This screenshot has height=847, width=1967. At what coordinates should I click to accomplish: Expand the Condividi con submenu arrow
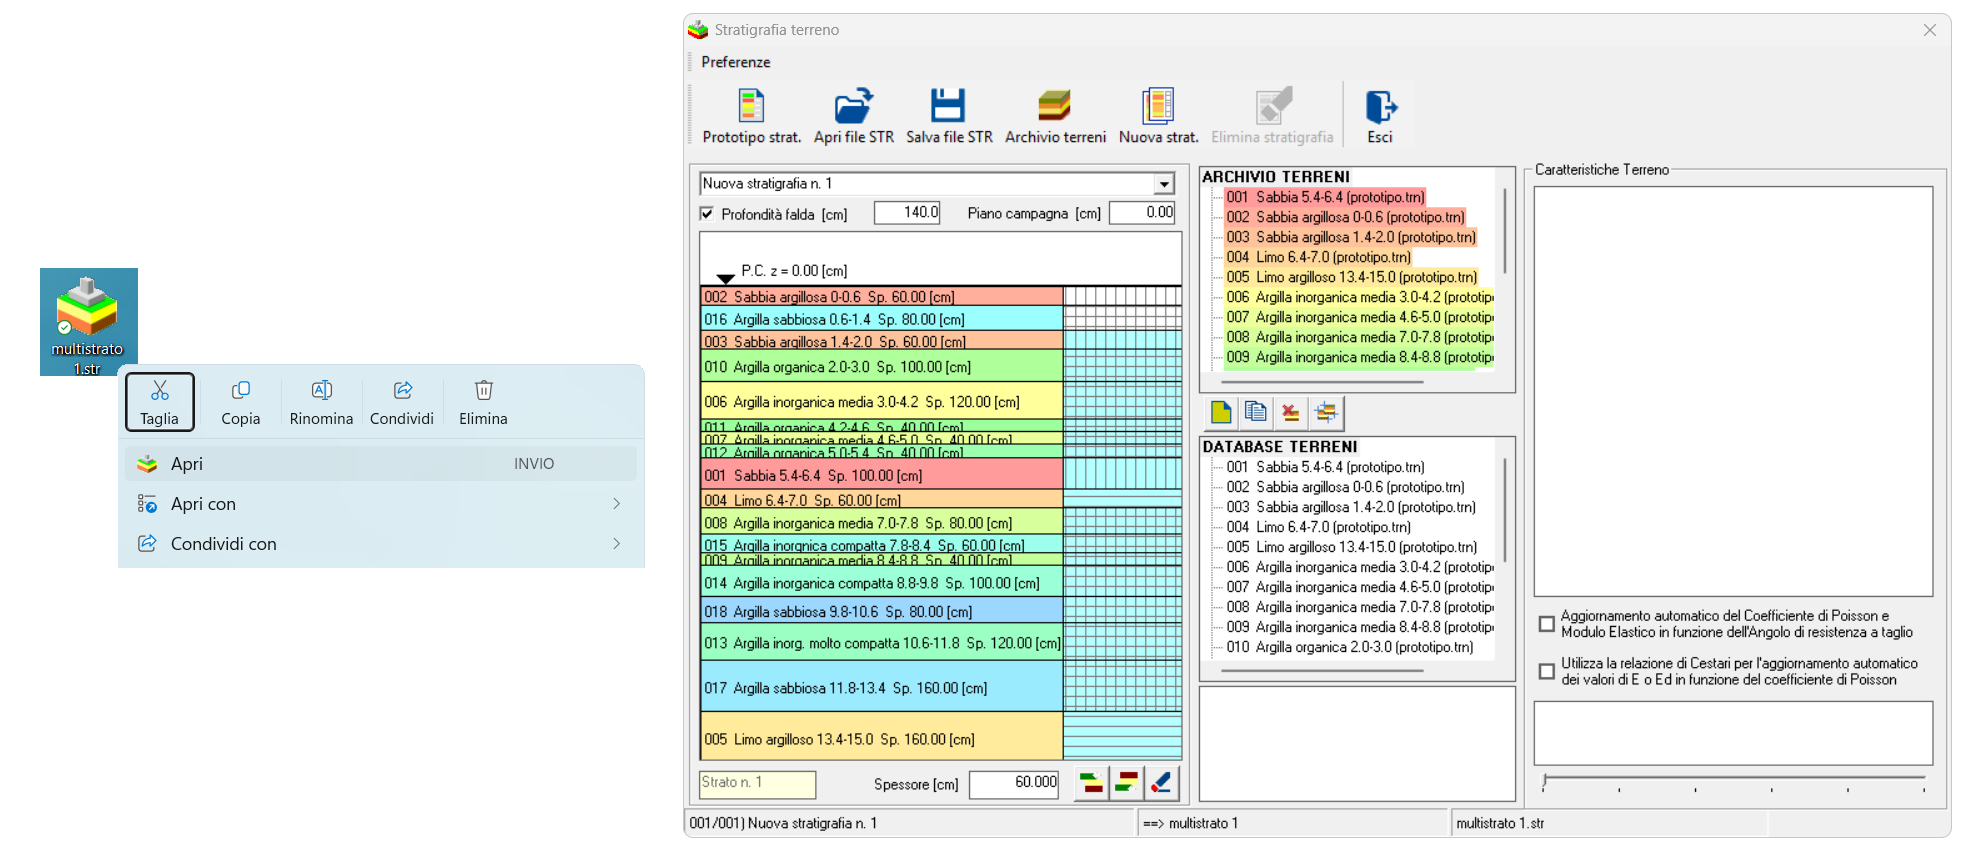(616, 544)
